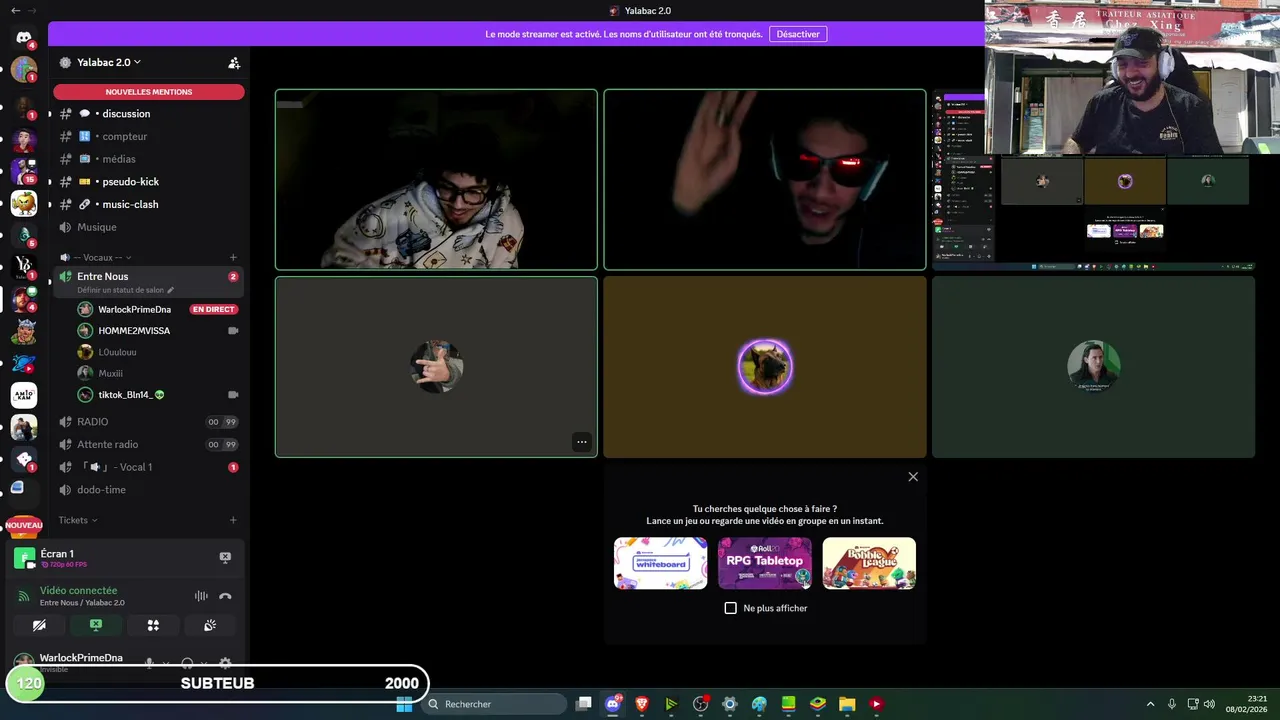Toggle screen sharing in the voice panel
This screenshot has height=720, width=1280.
pyautogui.click(x=96, y=625)
